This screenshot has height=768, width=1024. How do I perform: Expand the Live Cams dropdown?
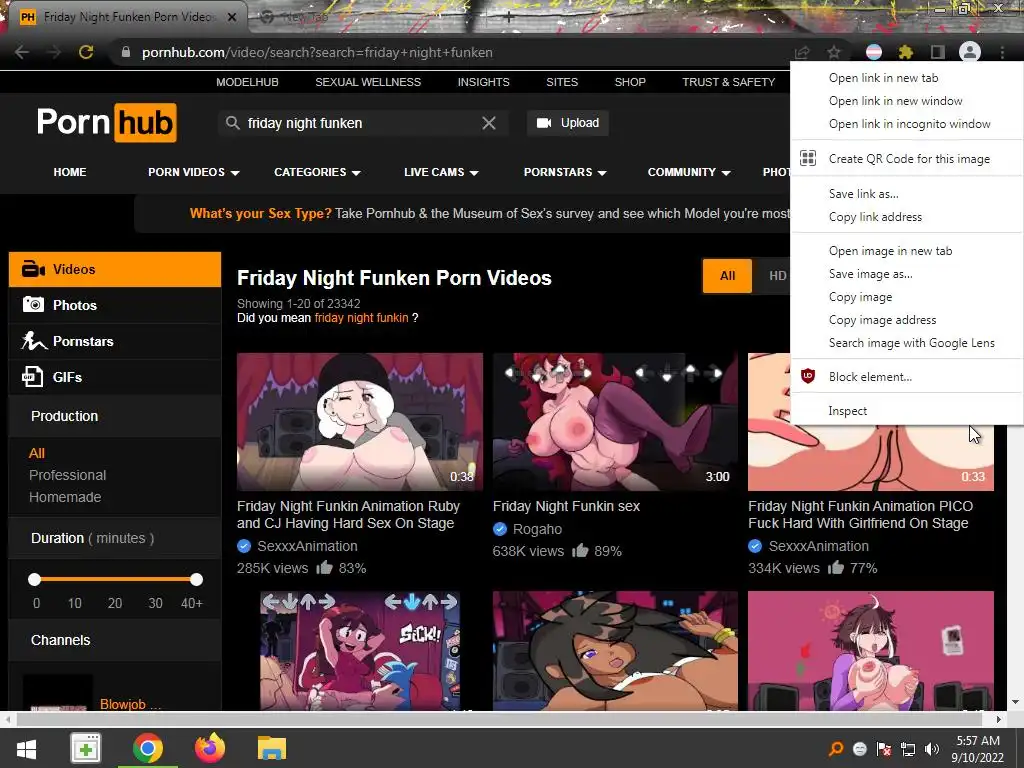(x=441, y=172)
